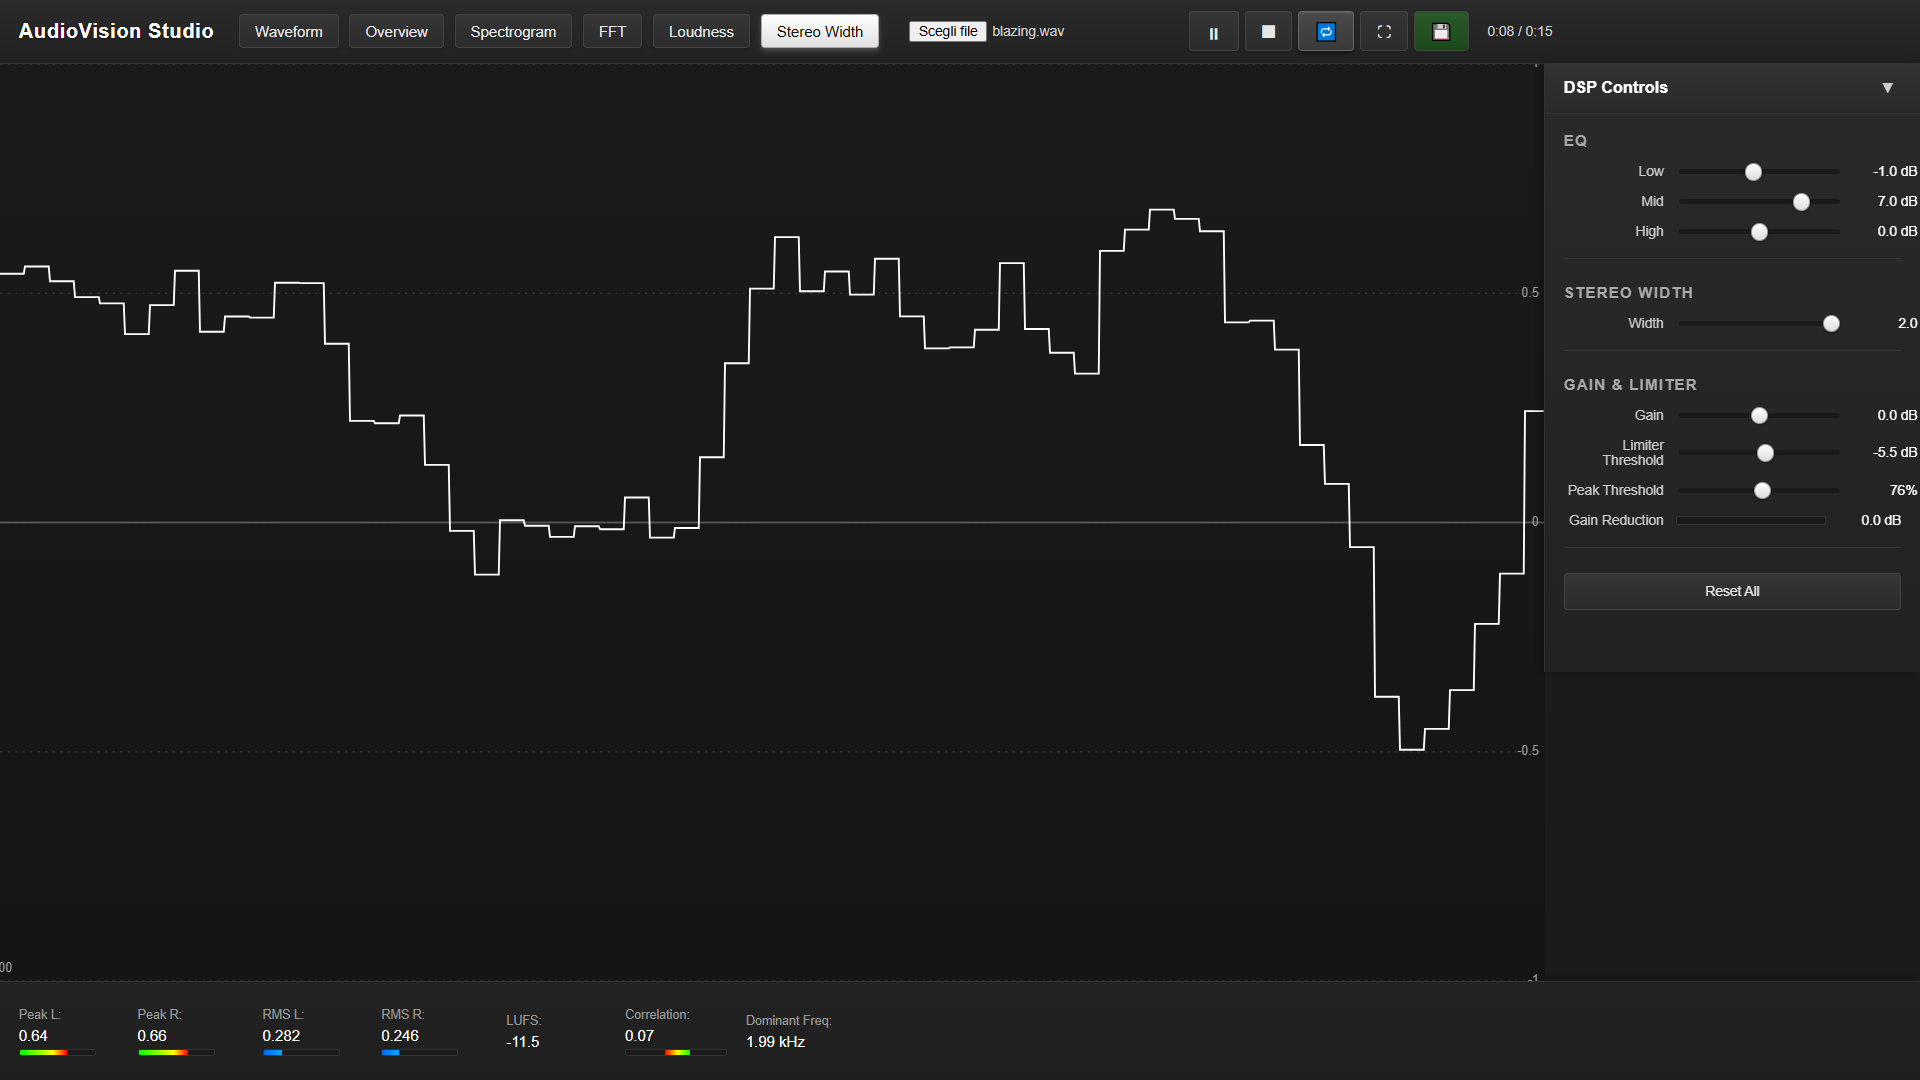Click the Peak Threshold slider handle

point(1762,491)
